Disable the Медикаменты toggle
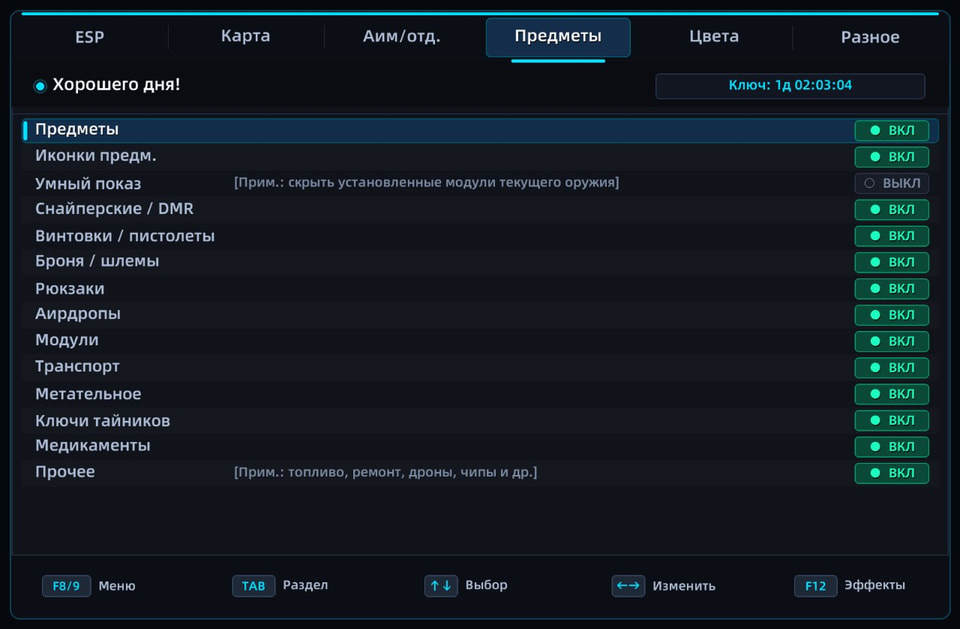960x629 pixels. pos(891,446)
